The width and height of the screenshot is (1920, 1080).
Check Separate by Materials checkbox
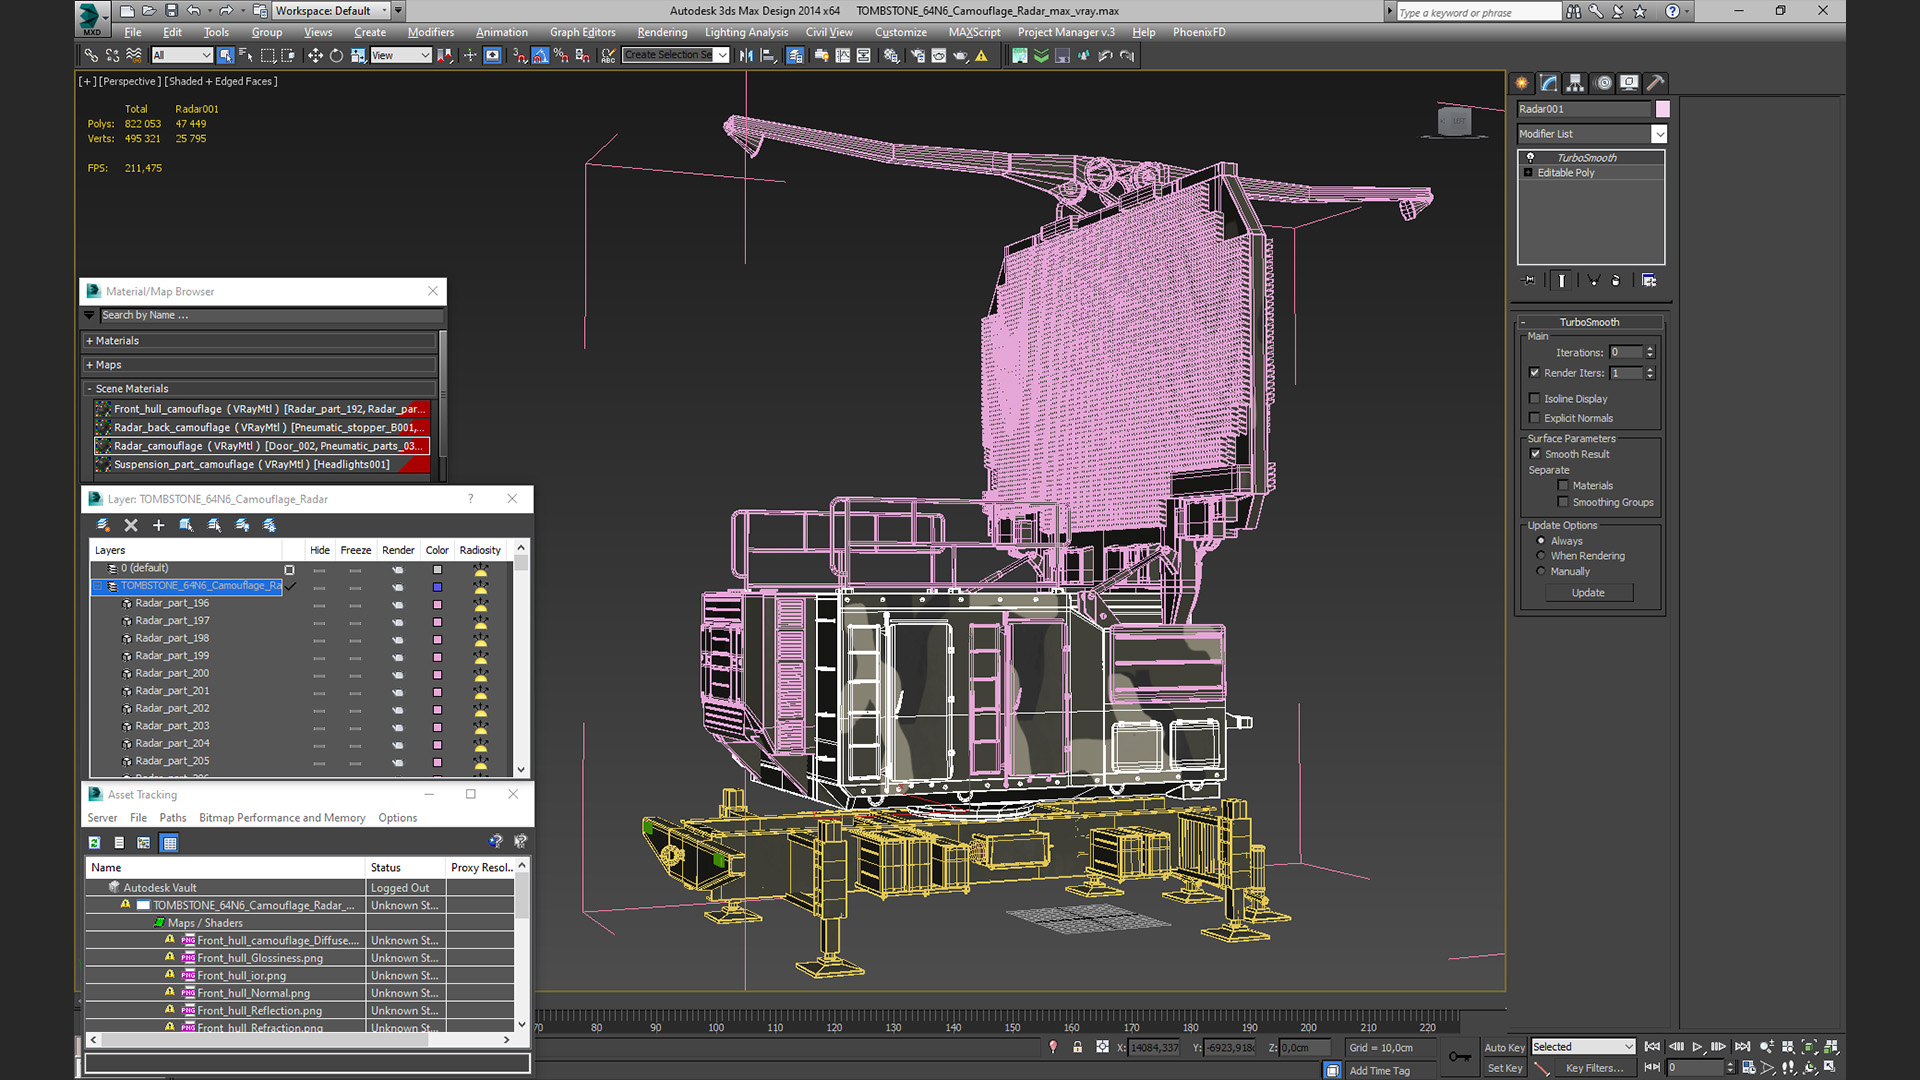(1563, 486)
